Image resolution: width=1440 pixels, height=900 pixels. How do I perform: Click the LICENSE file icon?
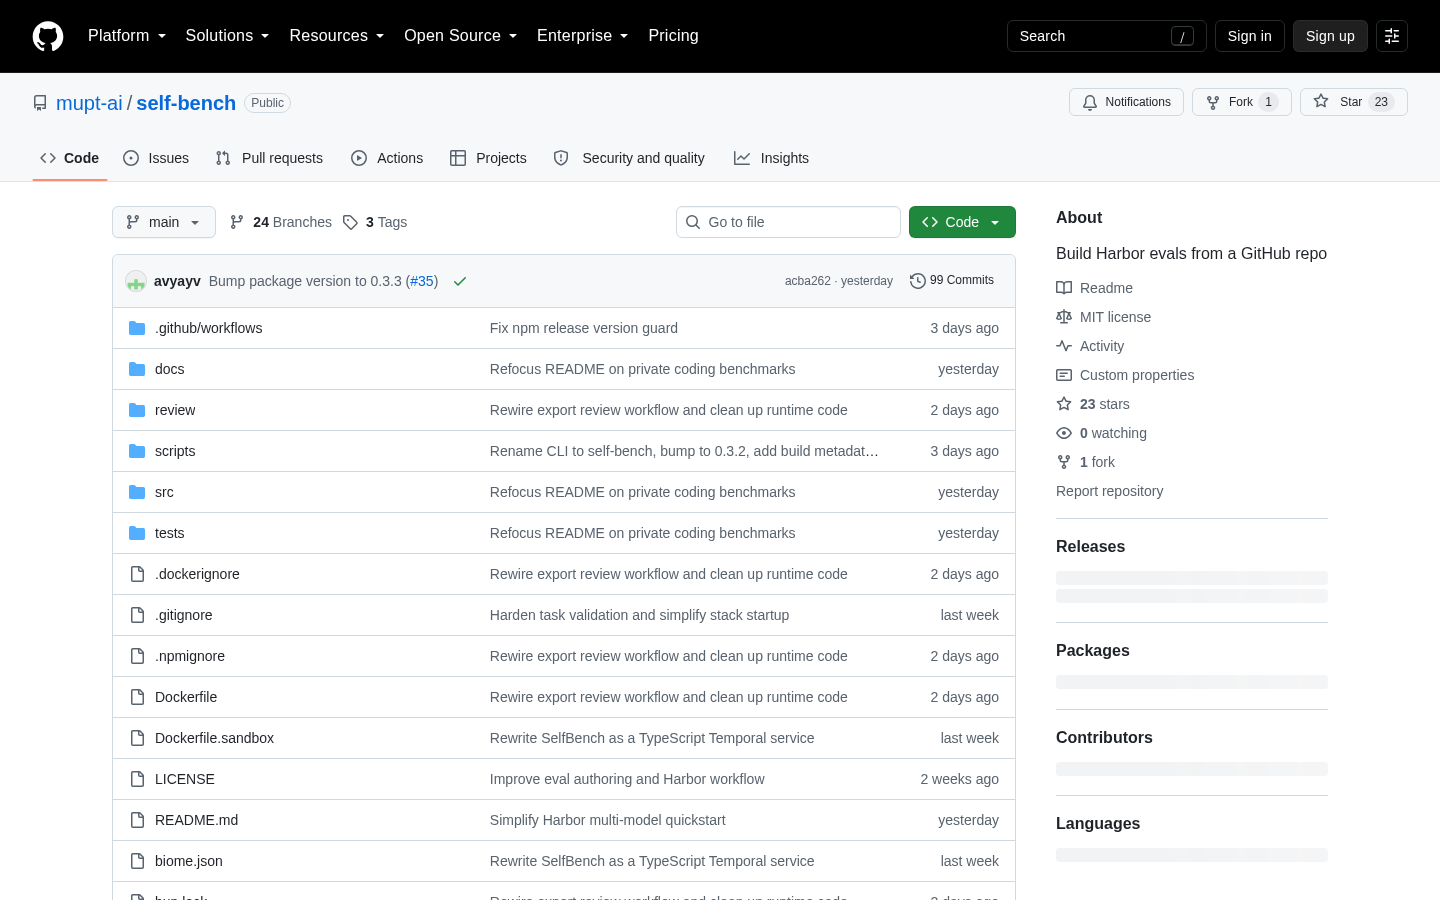point(137,779)
